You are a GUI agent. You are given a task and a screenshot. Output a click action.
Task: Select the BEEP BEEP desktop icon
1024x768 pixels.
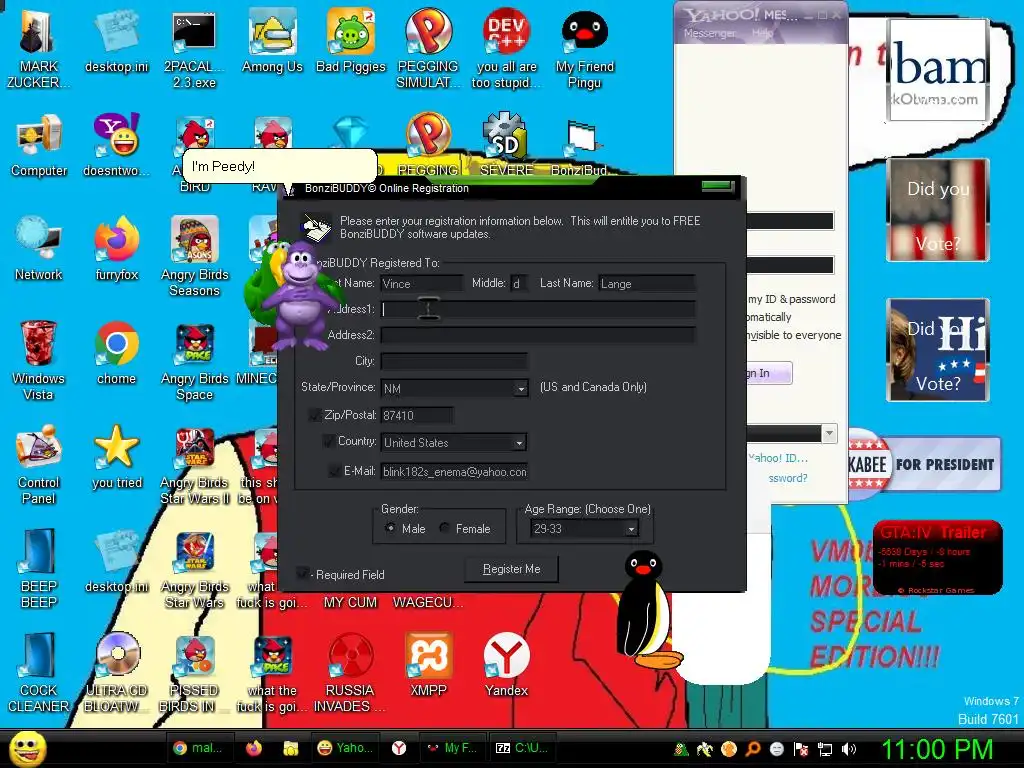tap(38, 568)
